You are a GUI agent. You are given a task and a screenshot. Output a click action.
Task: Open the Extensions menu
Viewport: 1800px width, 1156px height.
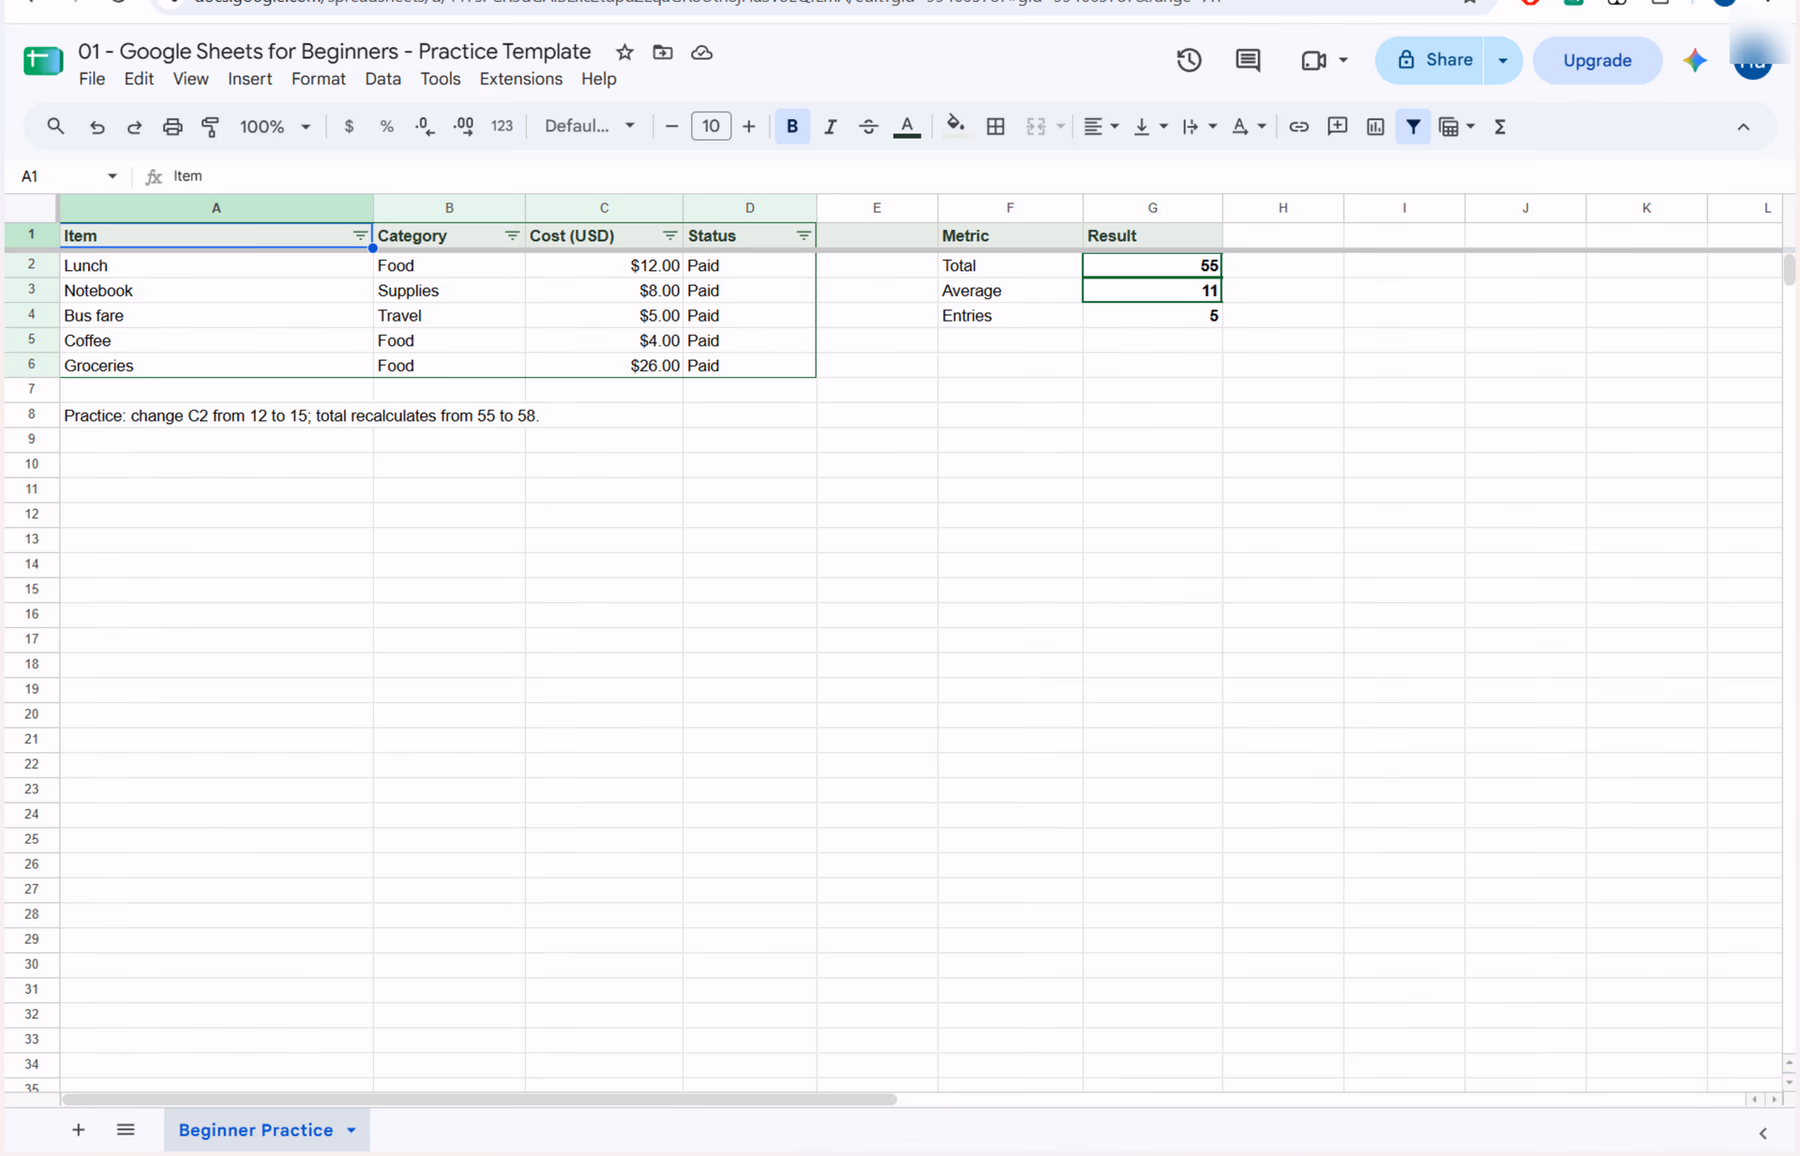(521, 79)
